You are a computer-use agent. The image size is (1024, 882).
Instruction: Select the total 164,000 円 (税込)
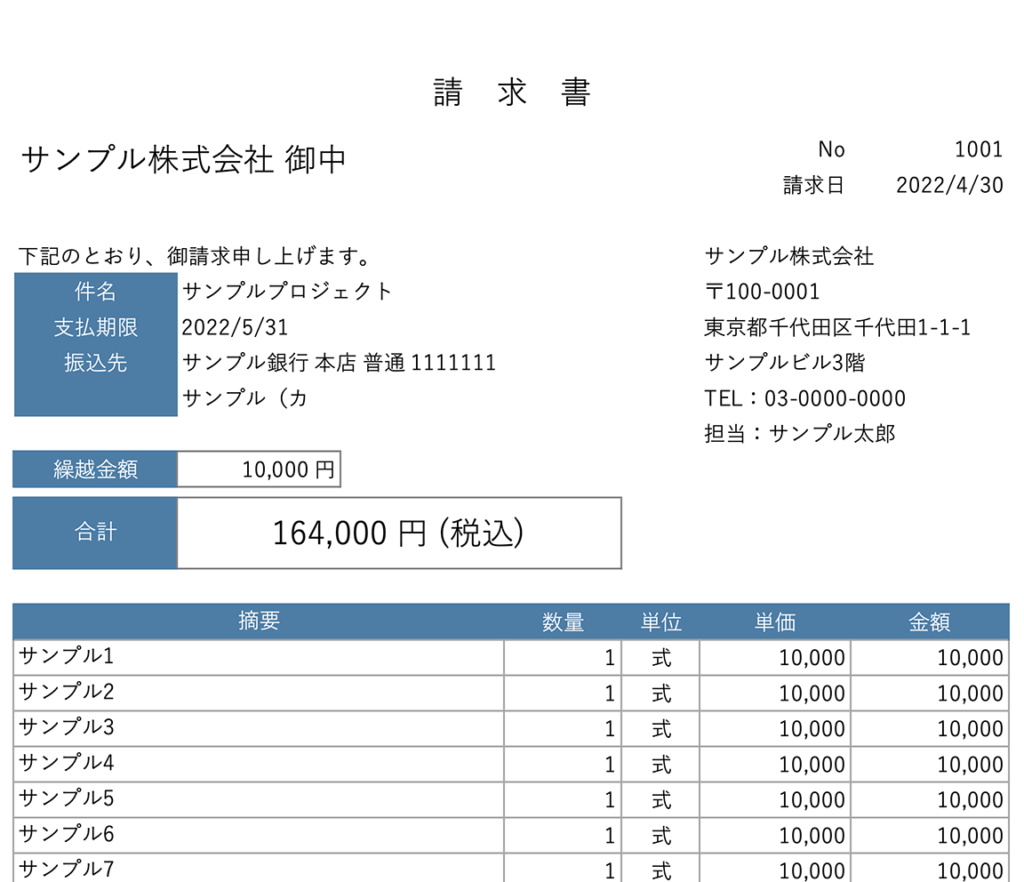398,533
